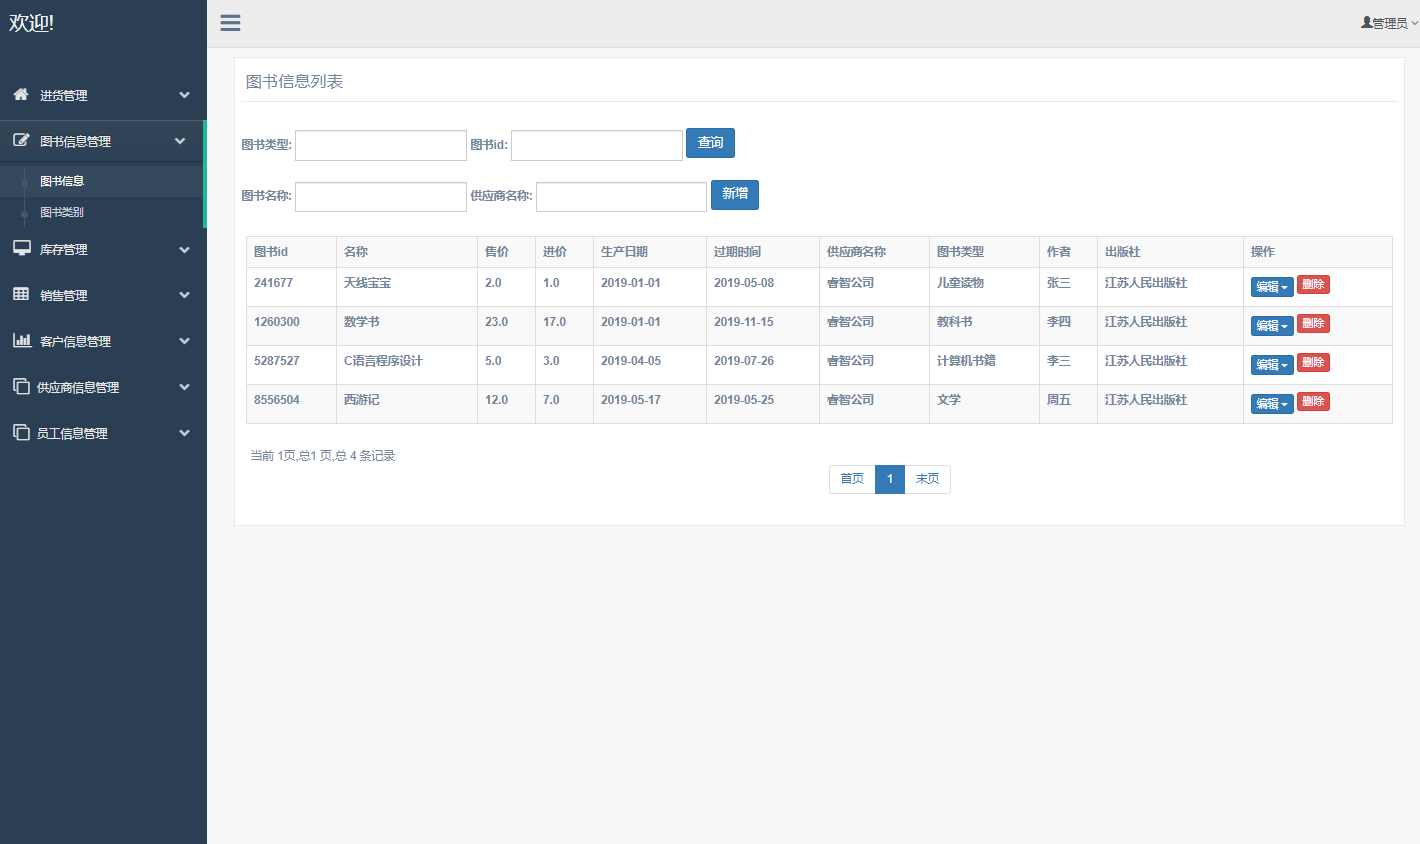Select 图书类别 submenu item
Image resolution: width=1420 pixels, height=844 pixels.
[62, 212]
